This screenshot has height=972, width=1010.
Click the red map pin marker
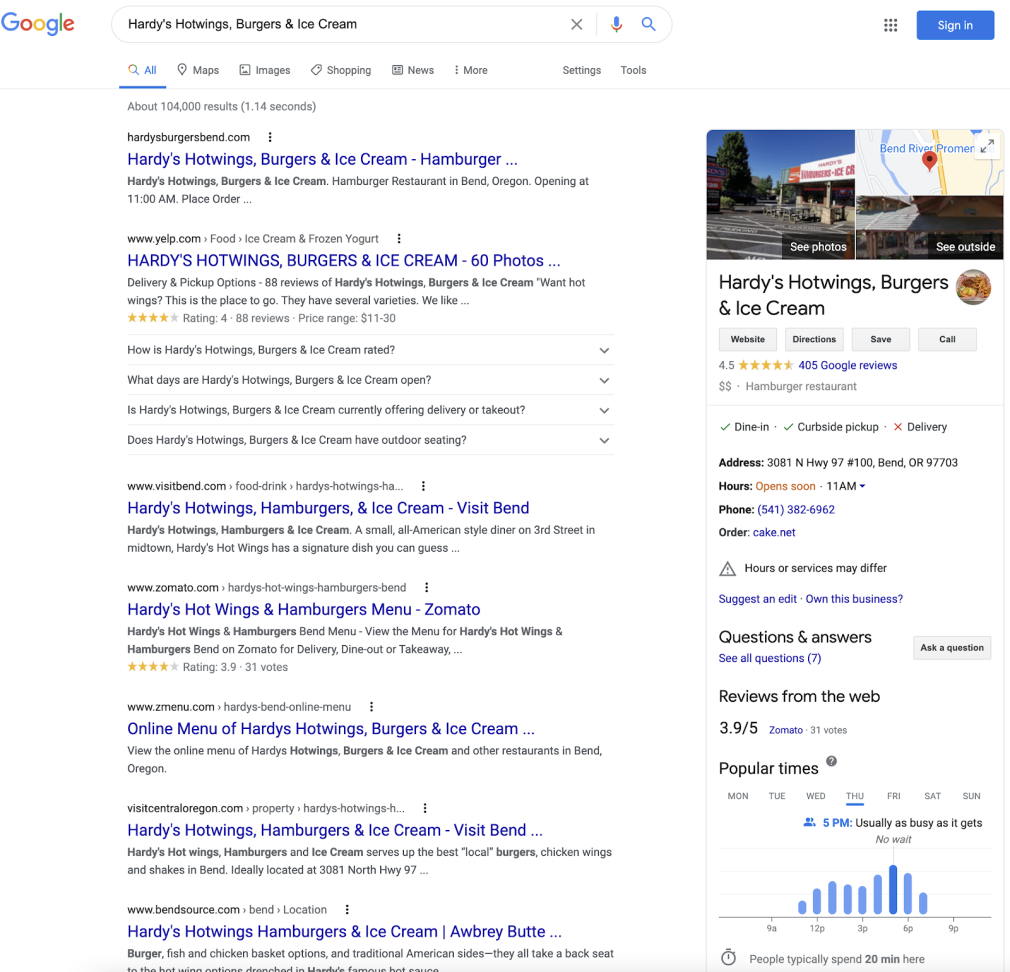coord(929,160)
